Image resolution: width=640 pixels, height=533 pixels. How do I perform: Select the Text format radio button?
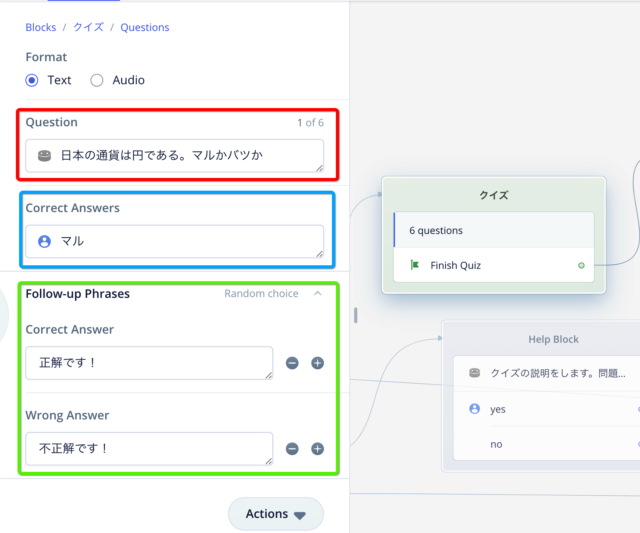click(32, 80)
